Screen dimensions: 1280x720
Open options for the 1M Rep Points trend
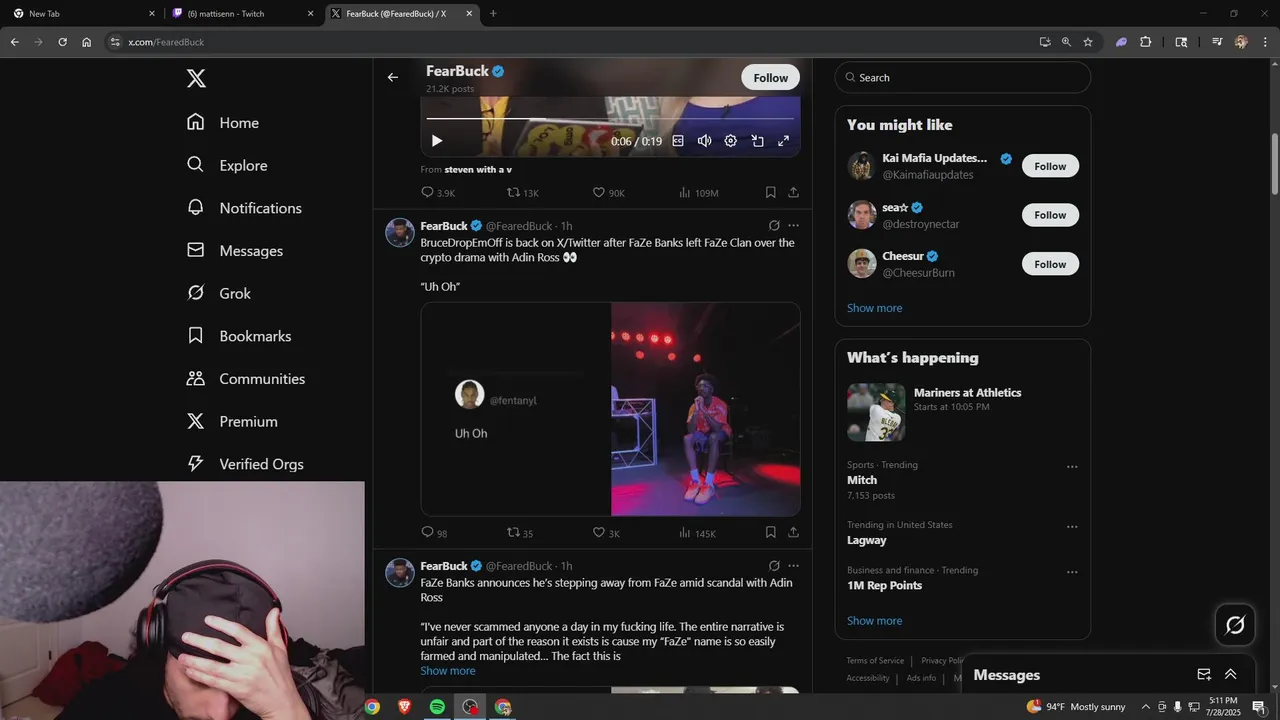click(x=1072, y=572)
